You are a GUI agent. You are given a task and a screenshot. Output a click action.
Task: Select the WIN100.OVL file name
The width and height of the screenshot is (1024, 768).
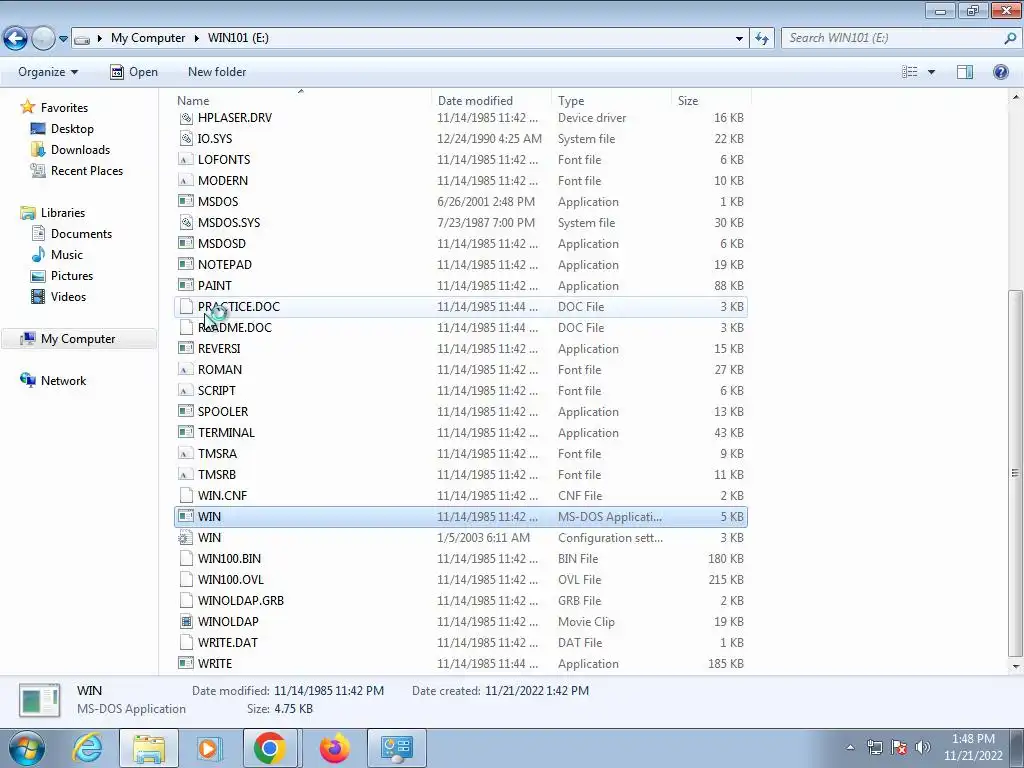click(x=231, y=580)
